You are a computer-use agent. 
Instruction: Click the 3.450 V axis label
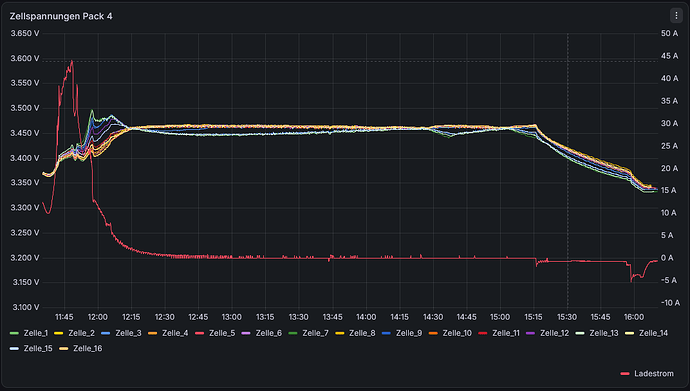pyautogui.click(x=25, y=133)
